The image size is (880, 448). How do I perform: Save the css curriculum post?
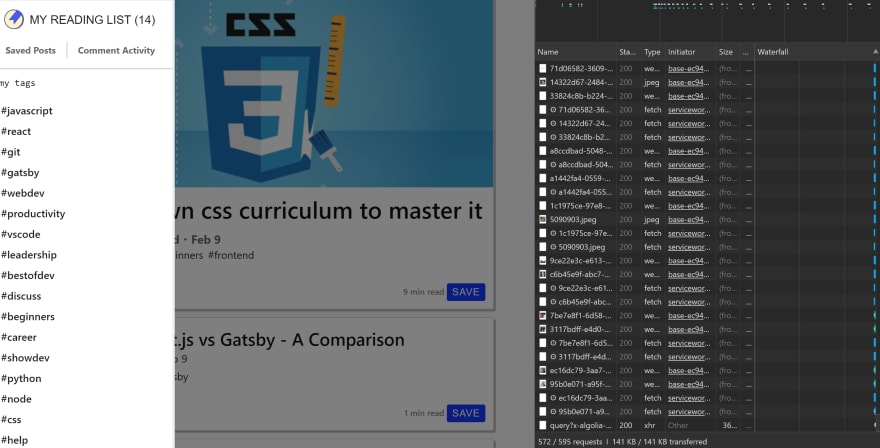click(466, 292)
